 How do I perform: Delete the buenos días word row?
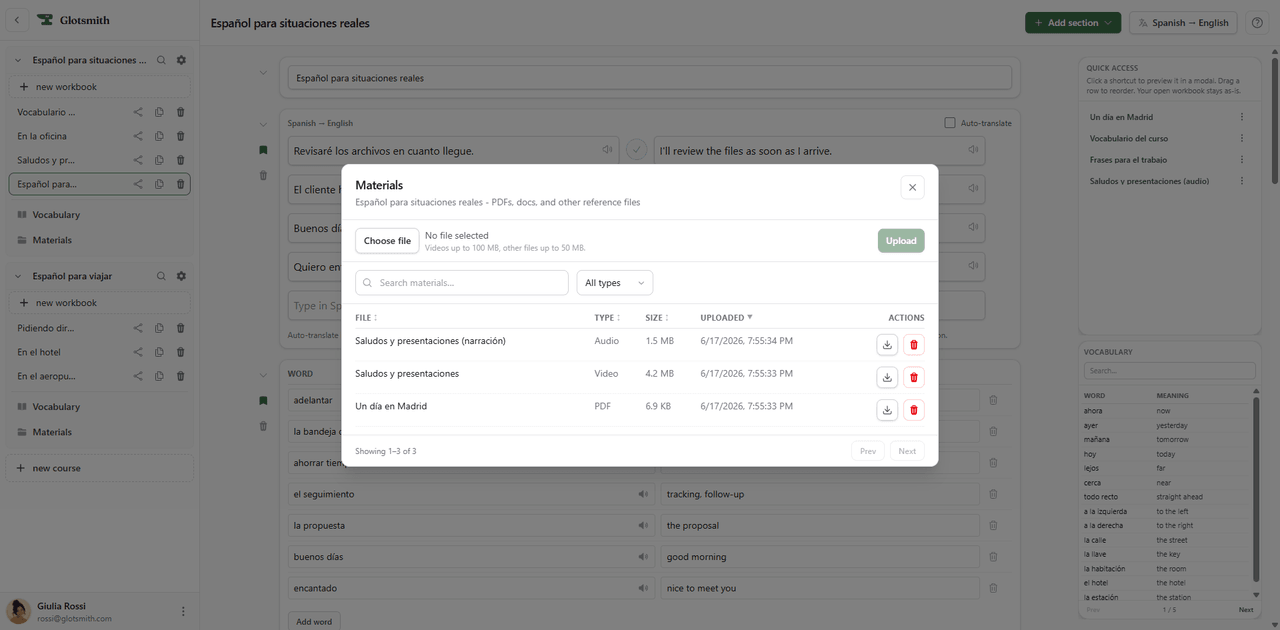point(993,557)
